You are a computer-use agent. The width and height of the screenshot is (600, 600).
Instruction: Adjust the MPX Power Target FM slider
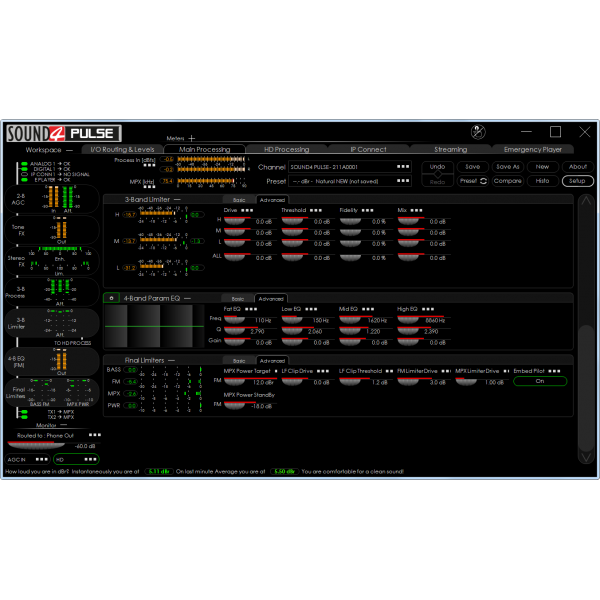(x=250, y=381)
